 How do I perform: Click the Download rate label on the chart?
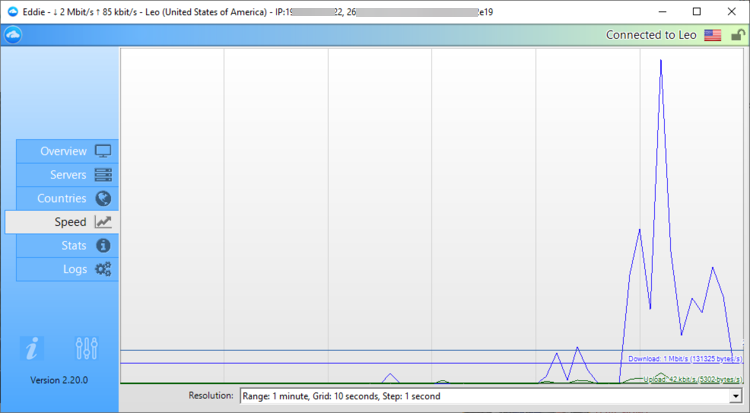click(x=684, y=358)
